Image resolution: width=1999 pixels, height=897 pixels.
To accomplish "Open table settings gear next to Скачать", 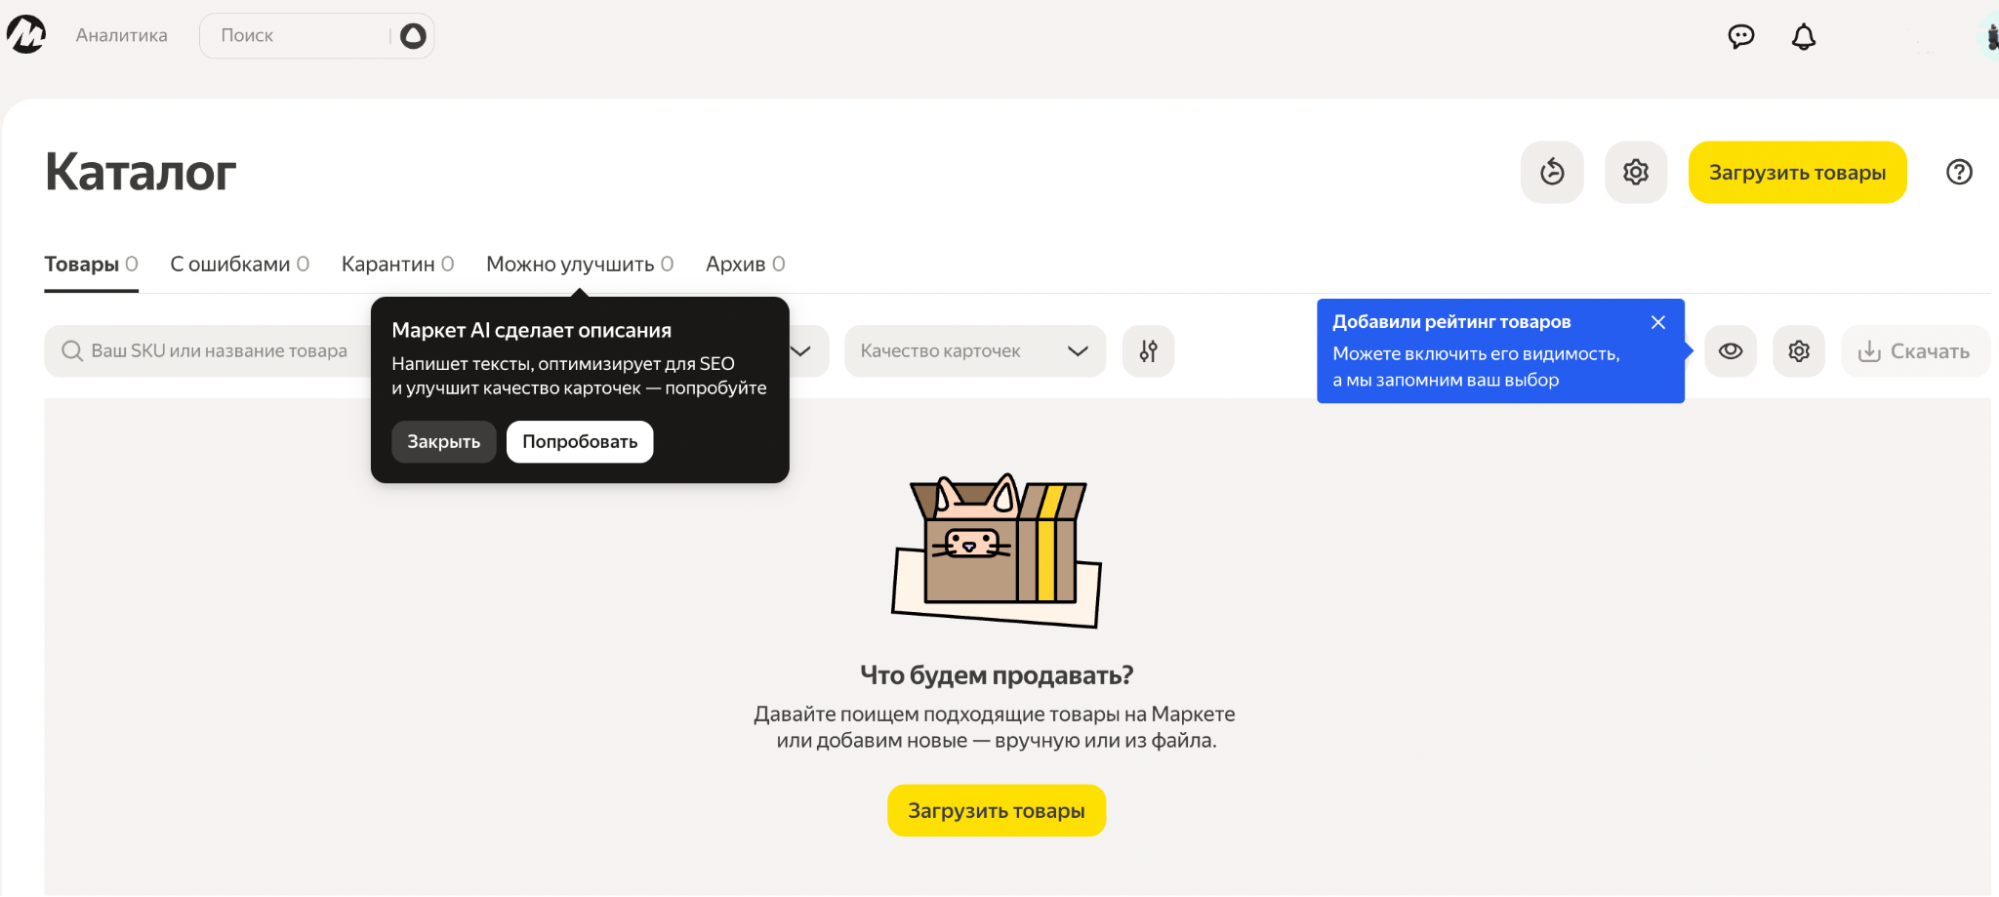I will [x=1799, y=351].
